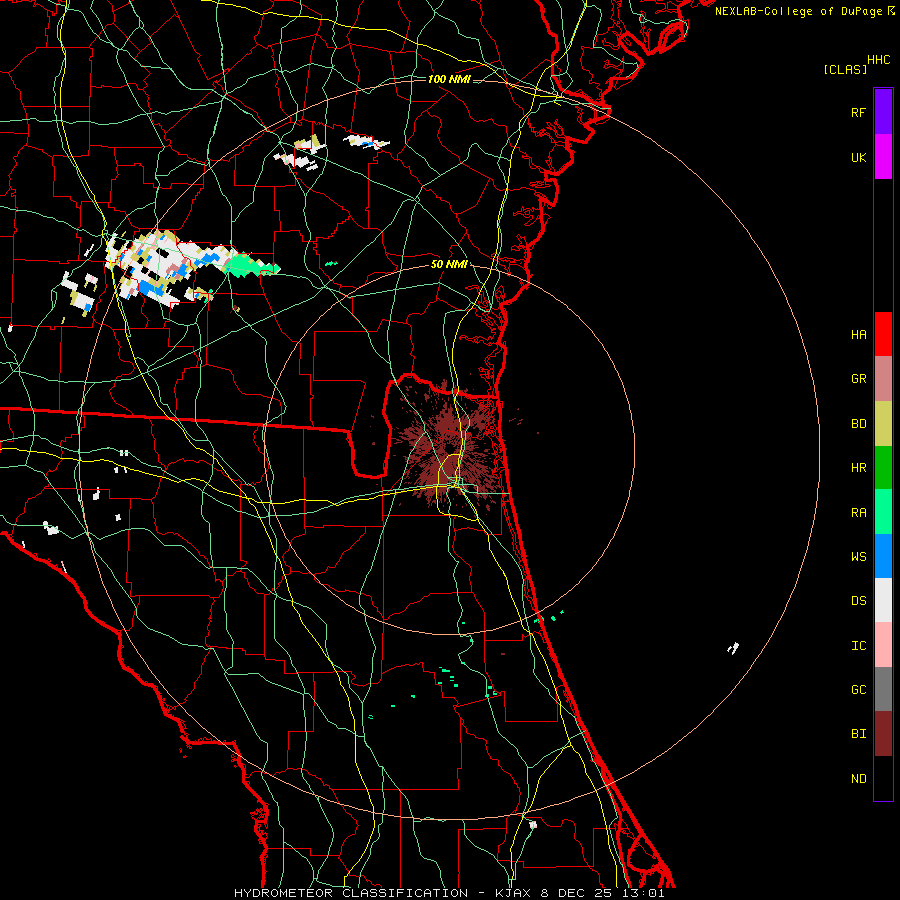The image size is (900, 900).
Task: Click the Hydrometeor Classification KJAX title text
Action: (449, 893)
